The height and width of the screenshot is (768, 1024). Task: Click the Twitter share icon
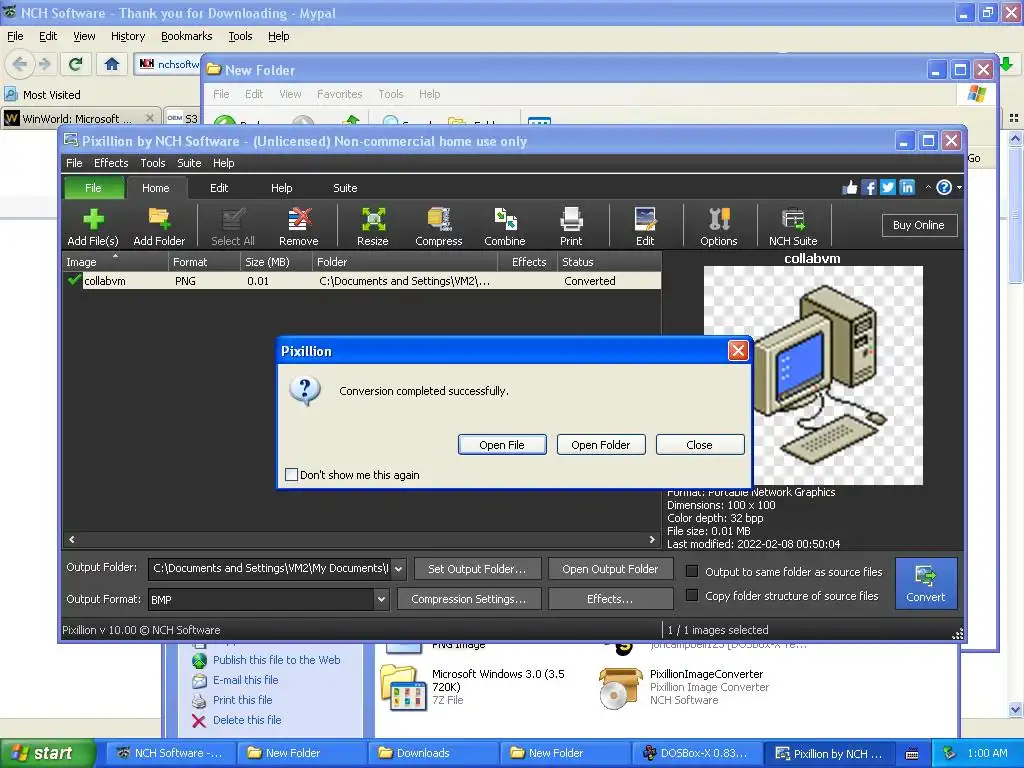click(x=888, y=188)
